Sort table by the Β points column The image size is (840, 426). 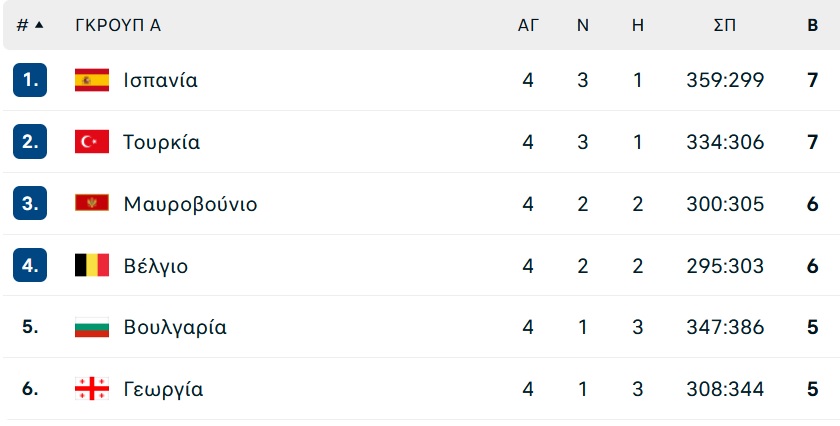point(813,25)
